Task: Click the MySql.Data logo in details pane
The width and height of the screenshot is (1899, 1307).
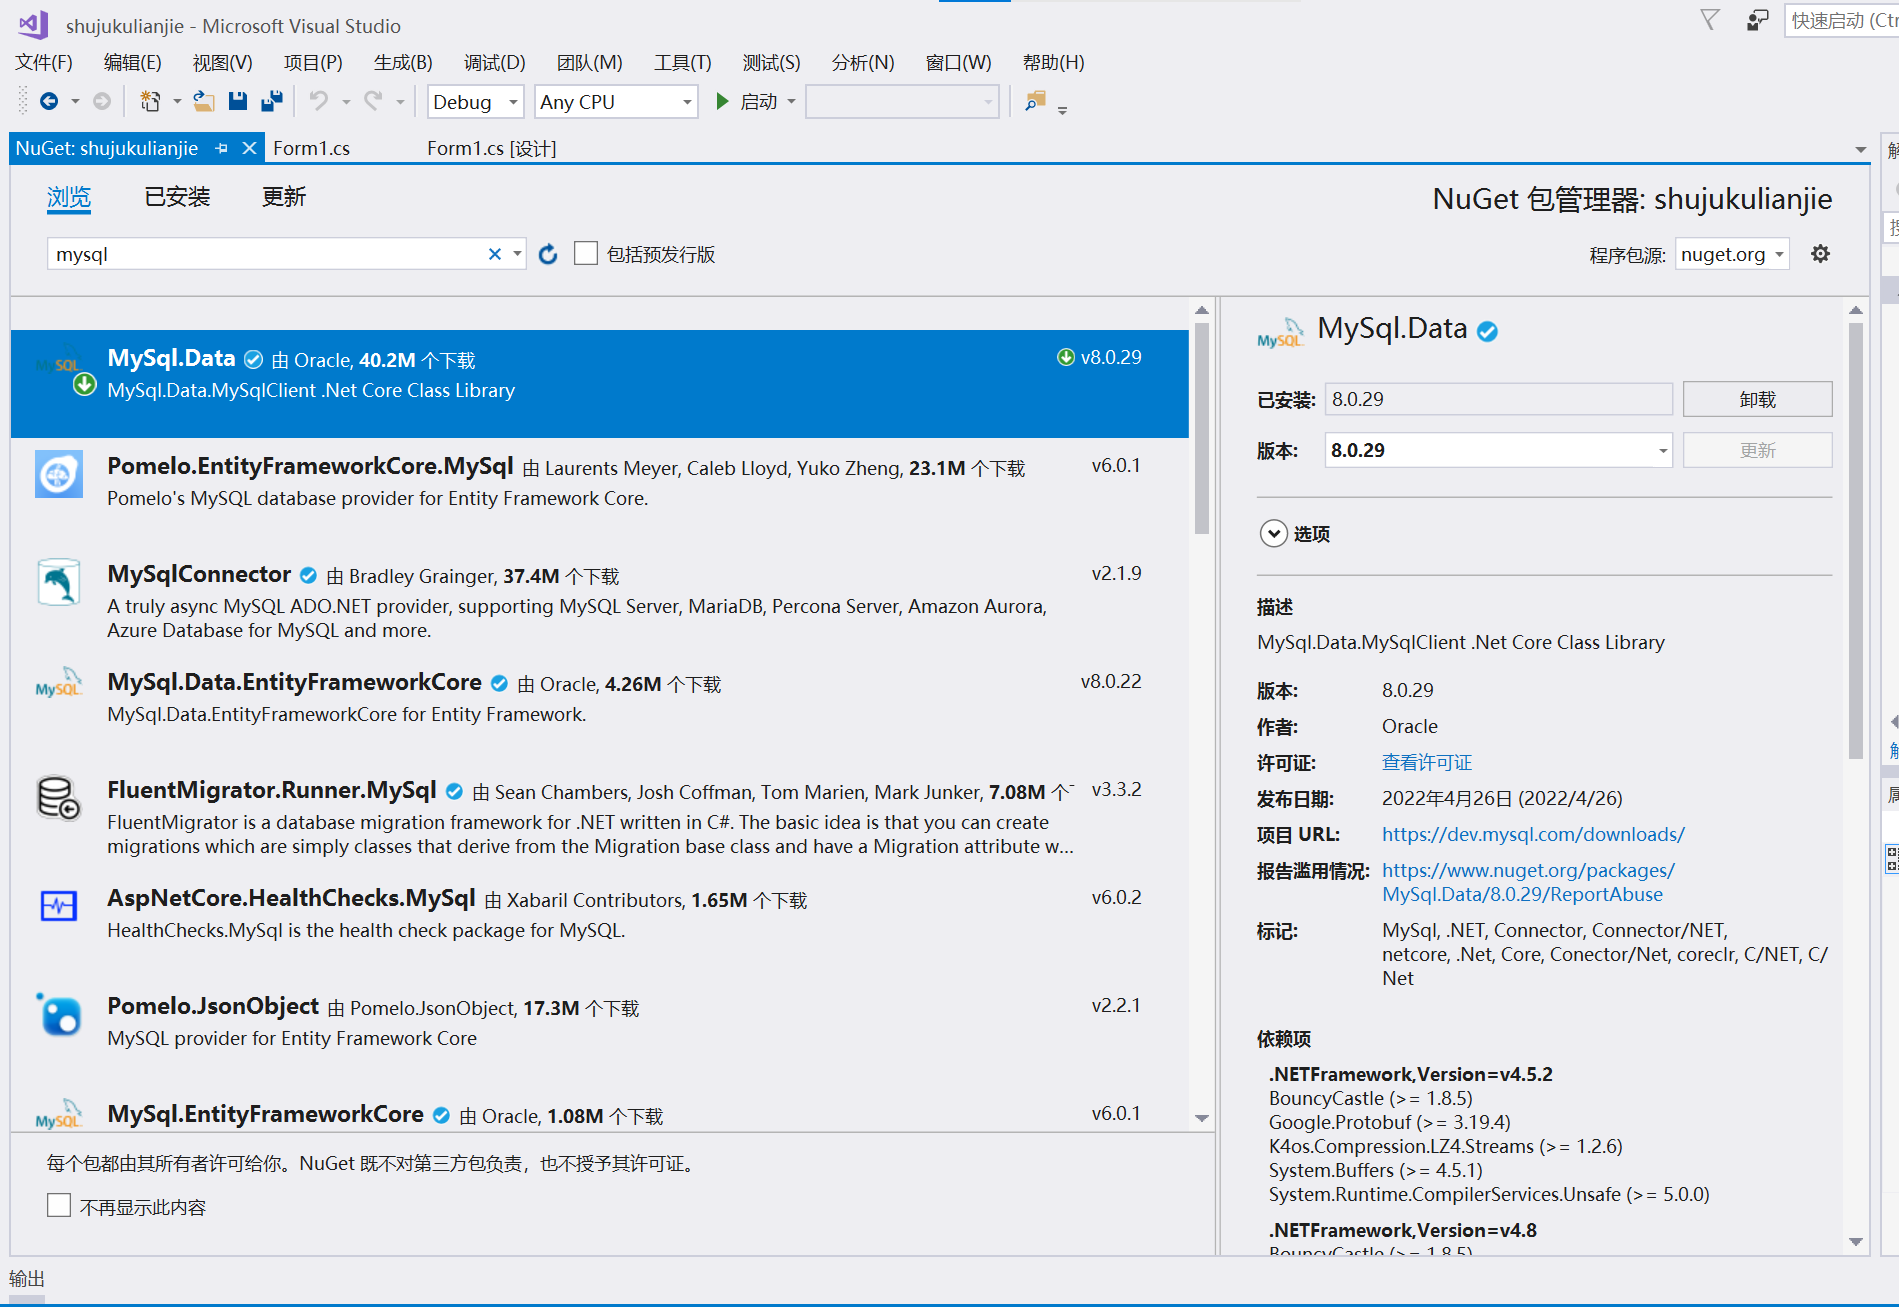Action: click(1281, 333)
